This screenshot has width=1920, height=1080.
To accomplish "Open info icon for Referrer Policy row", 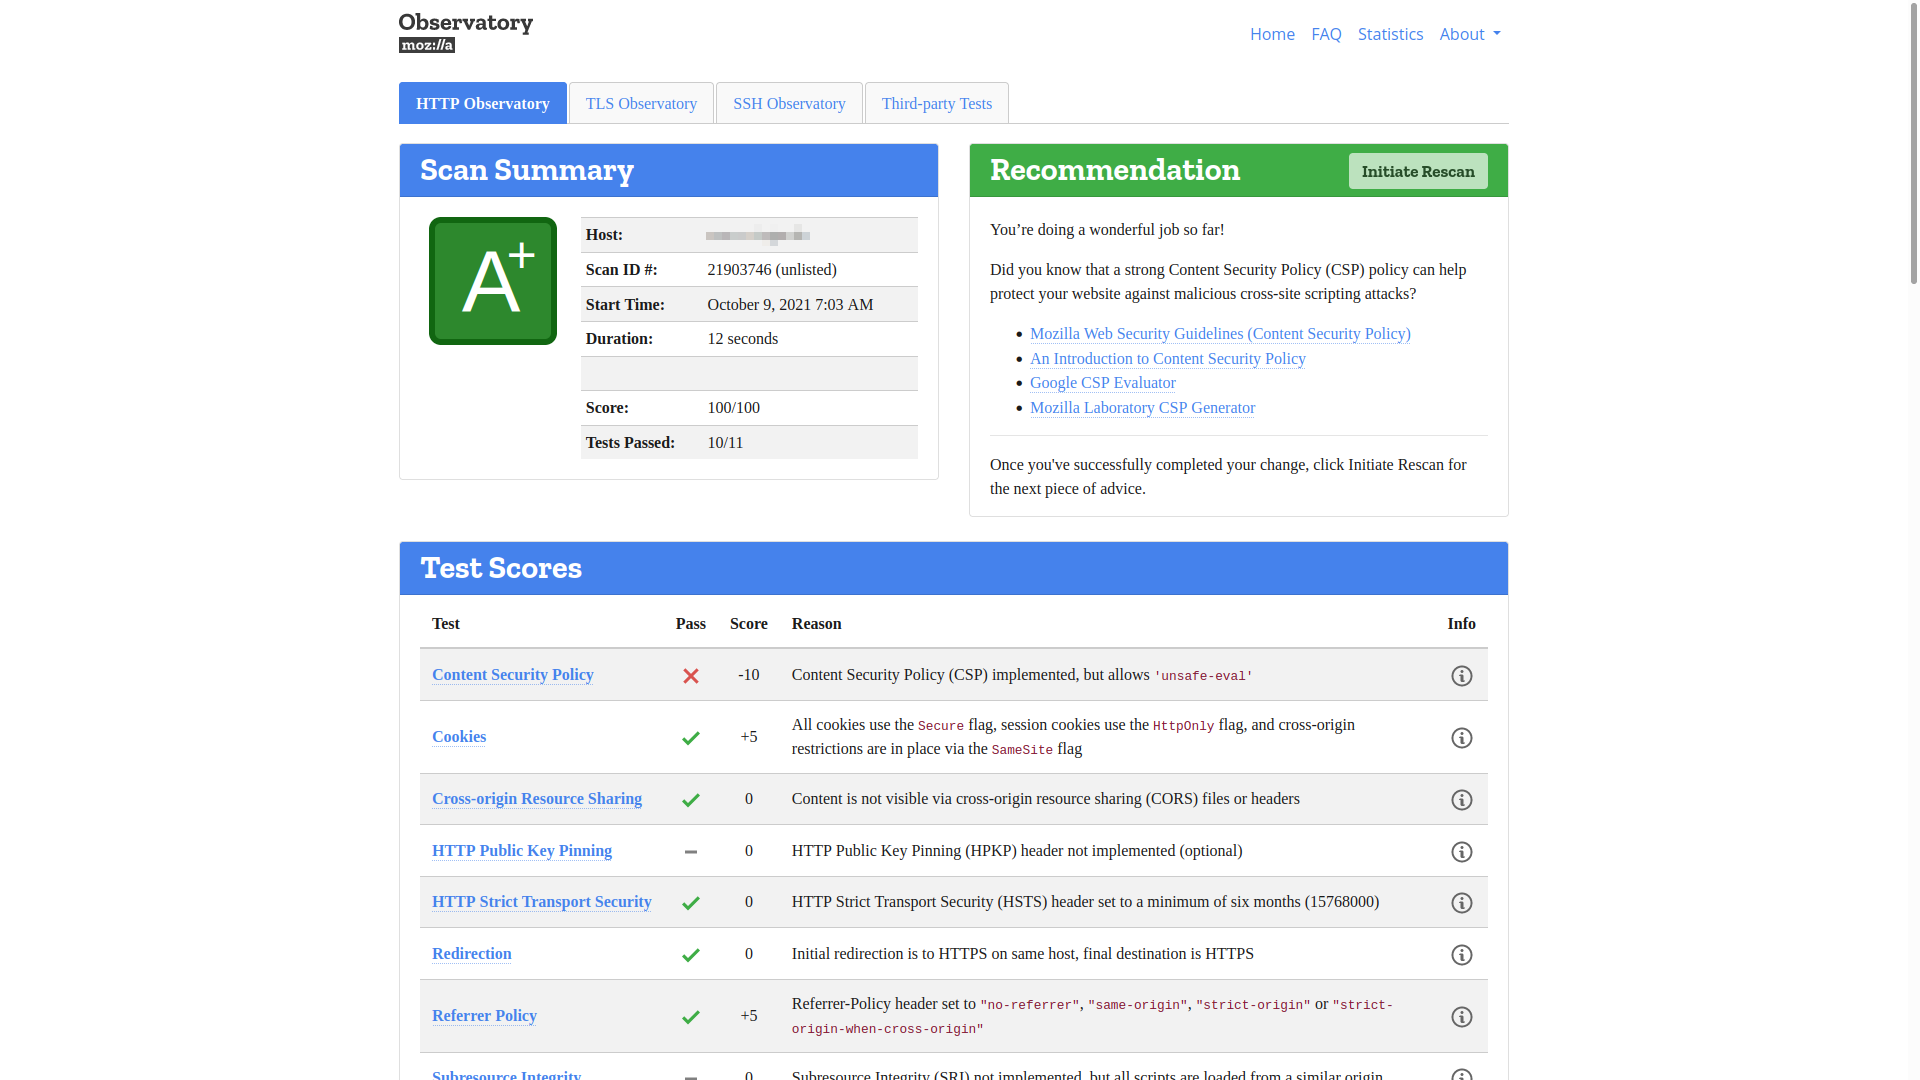I will pos(1461,1017).
